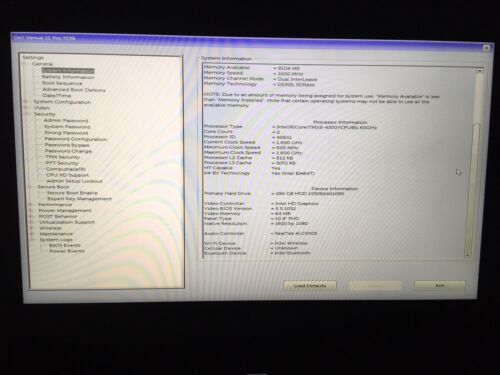
Task: Select System Password entry
Action: coord(67,127)
